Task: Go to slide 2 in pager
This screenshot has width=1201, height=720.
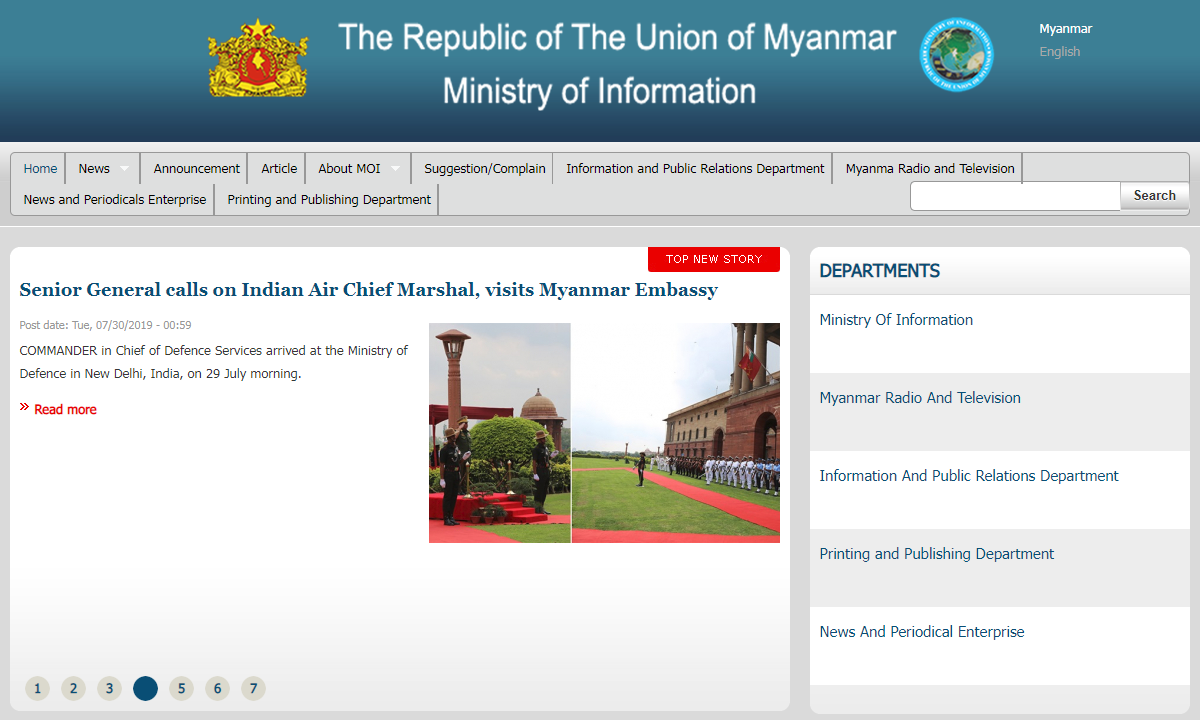Action: [73, 688]
